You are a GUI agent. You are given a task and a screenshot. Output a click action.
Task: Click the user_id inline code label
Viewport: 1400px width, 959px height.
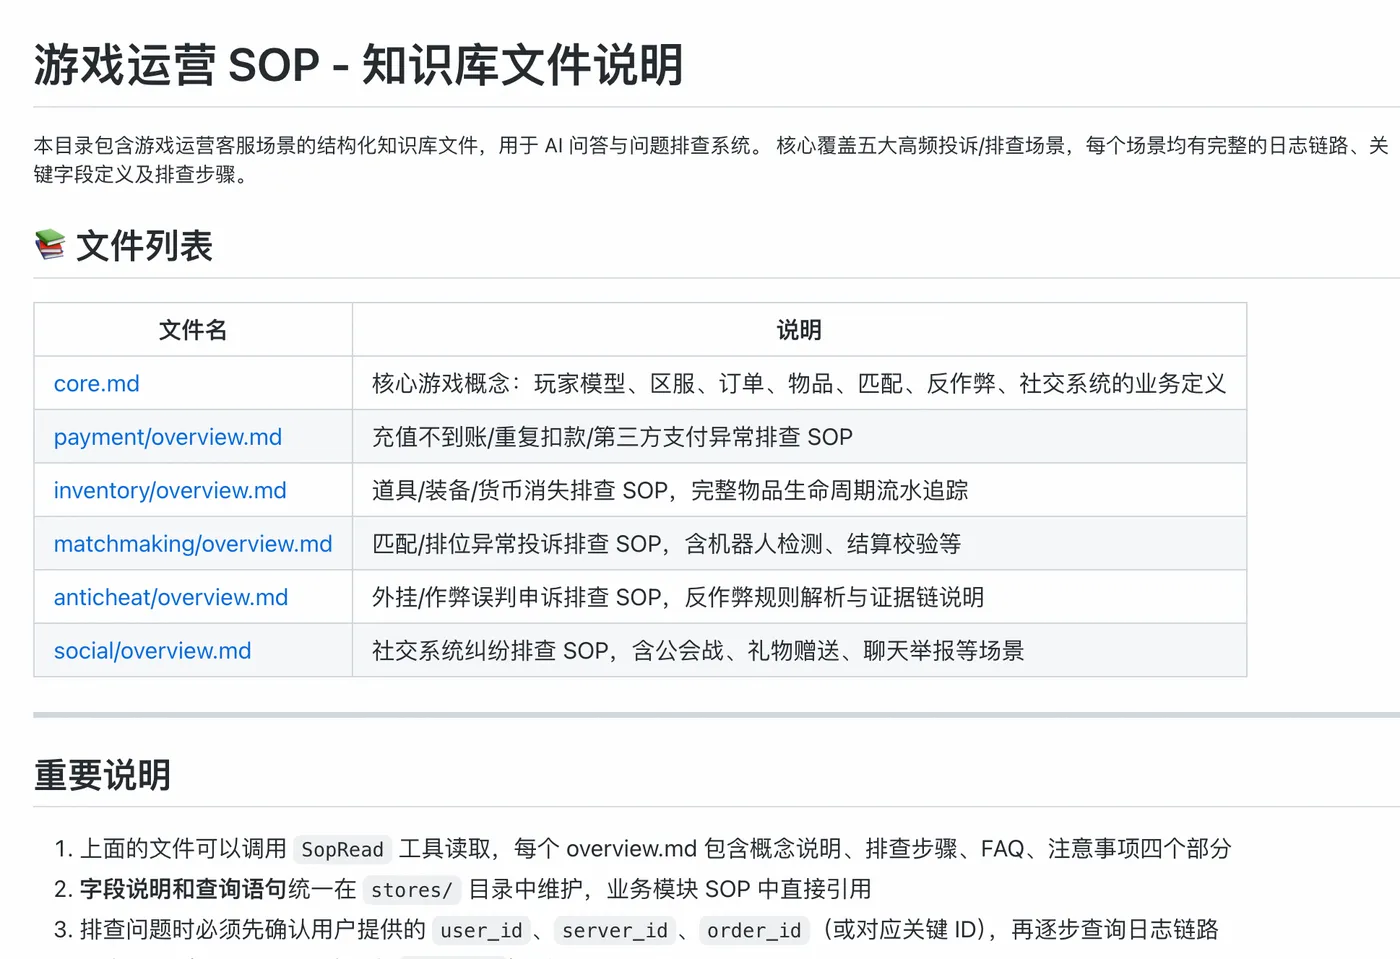482,931
